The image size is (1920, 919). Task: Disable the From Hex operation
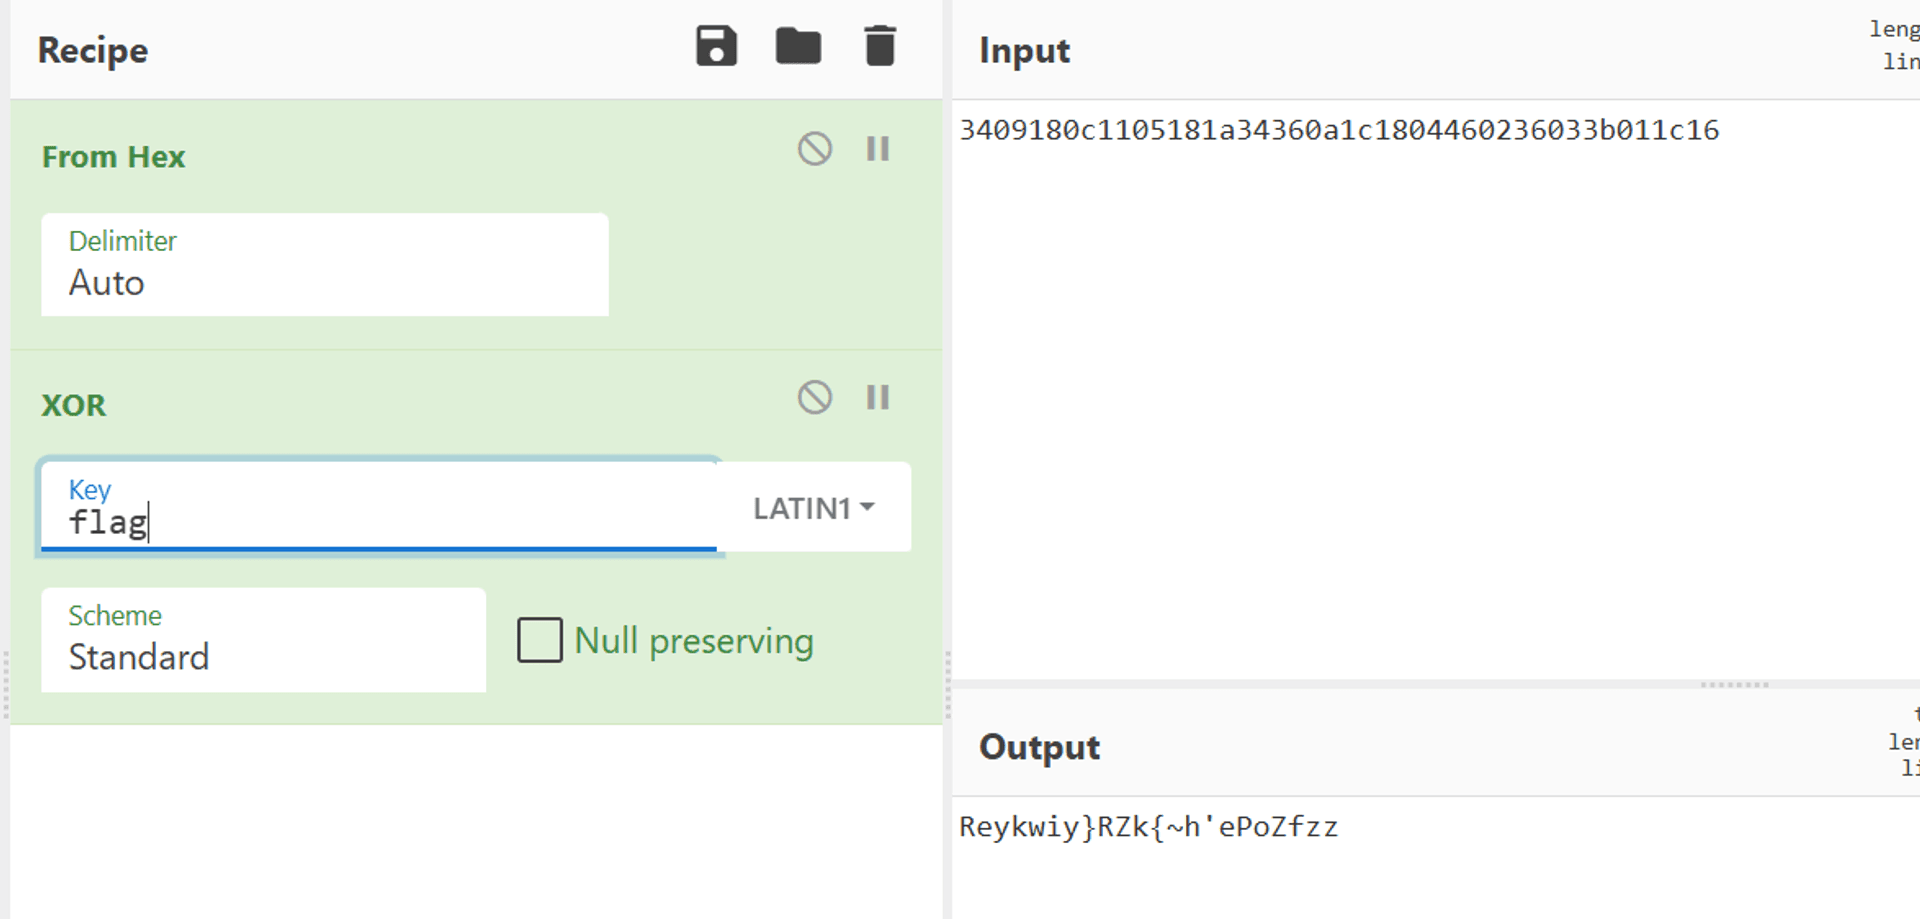point(815,149)
